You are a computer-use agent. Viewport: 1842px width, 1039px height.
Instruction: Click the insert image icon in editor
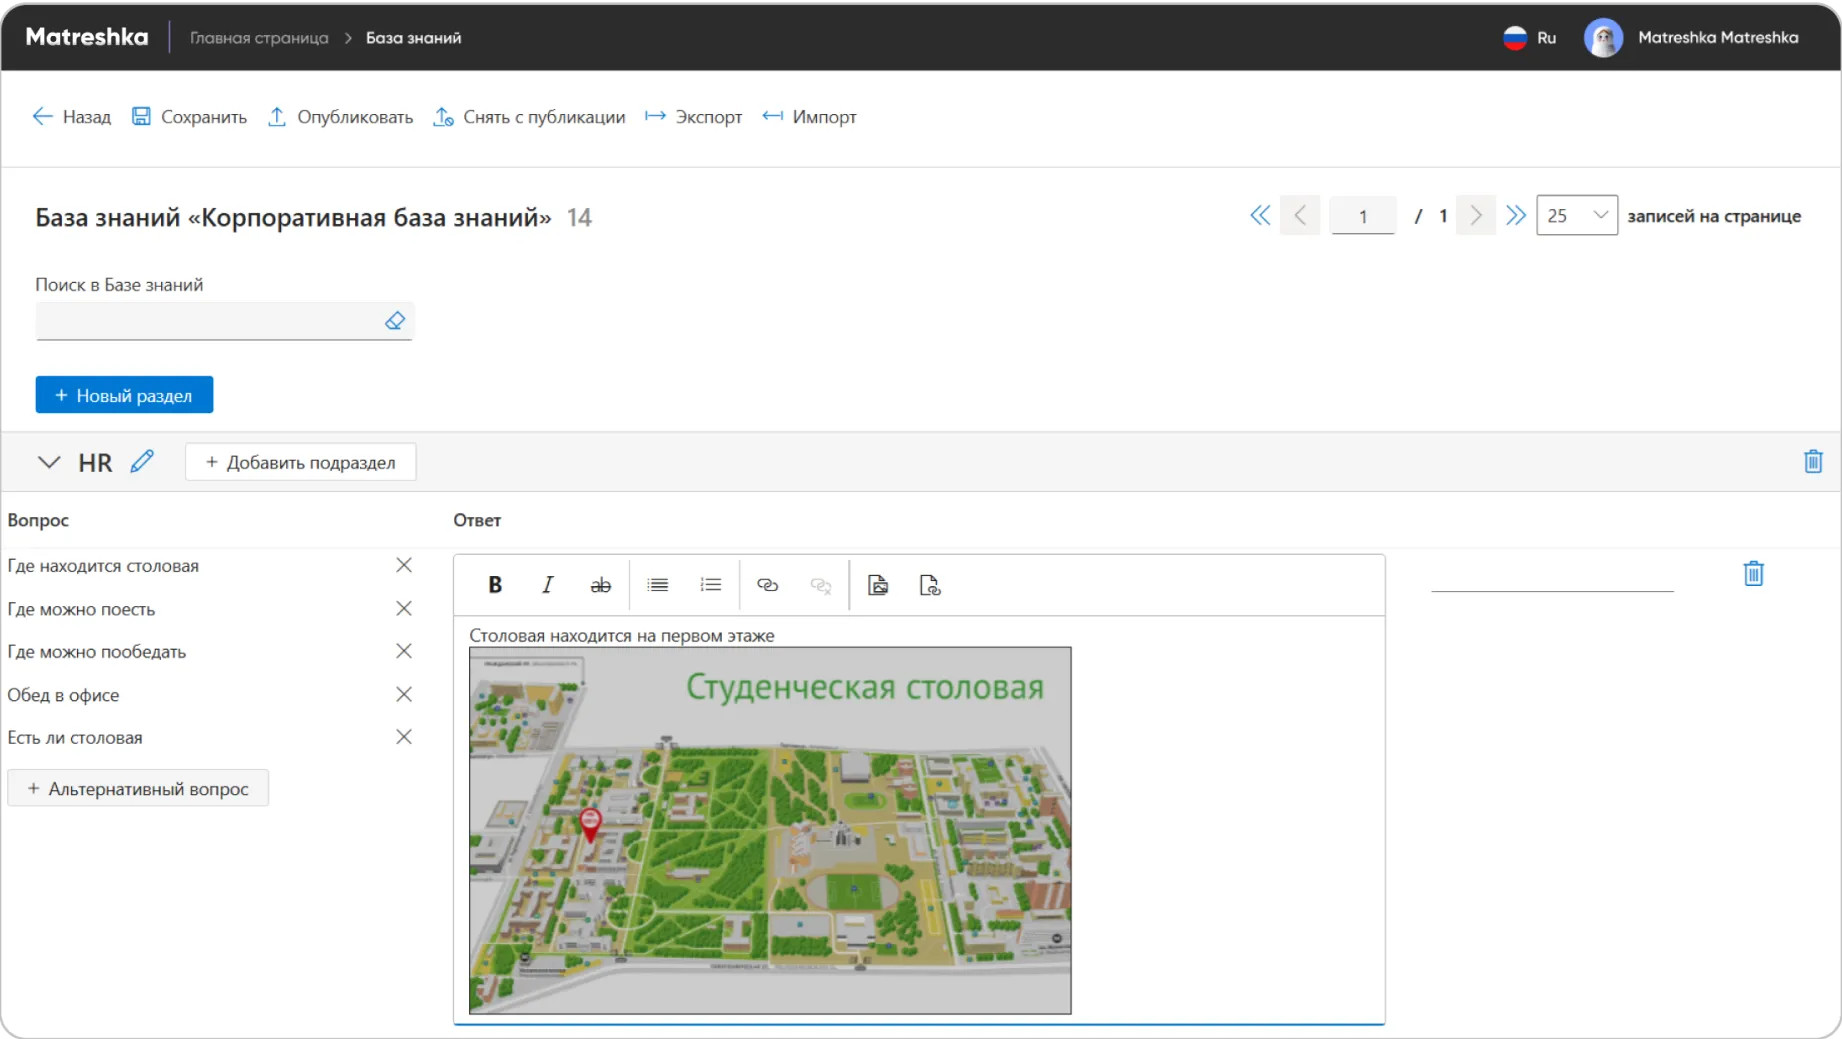pyautogui.click(x=877, y=585)
